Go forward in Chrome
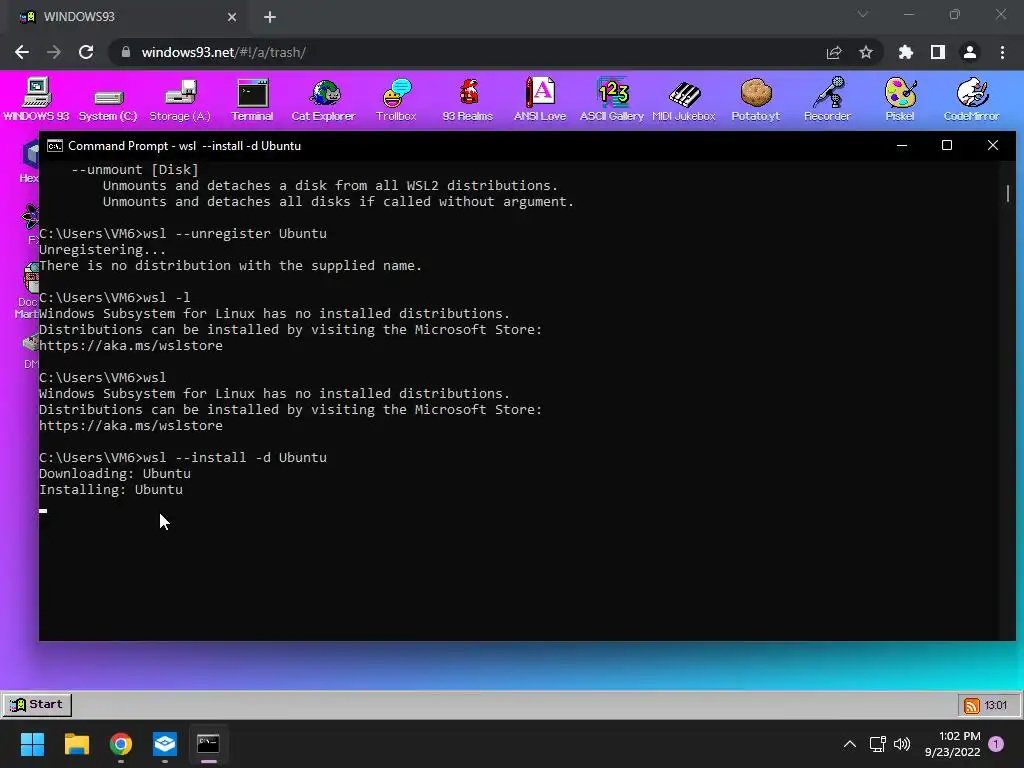This screenshot has height=768, width=1024. 54,52
